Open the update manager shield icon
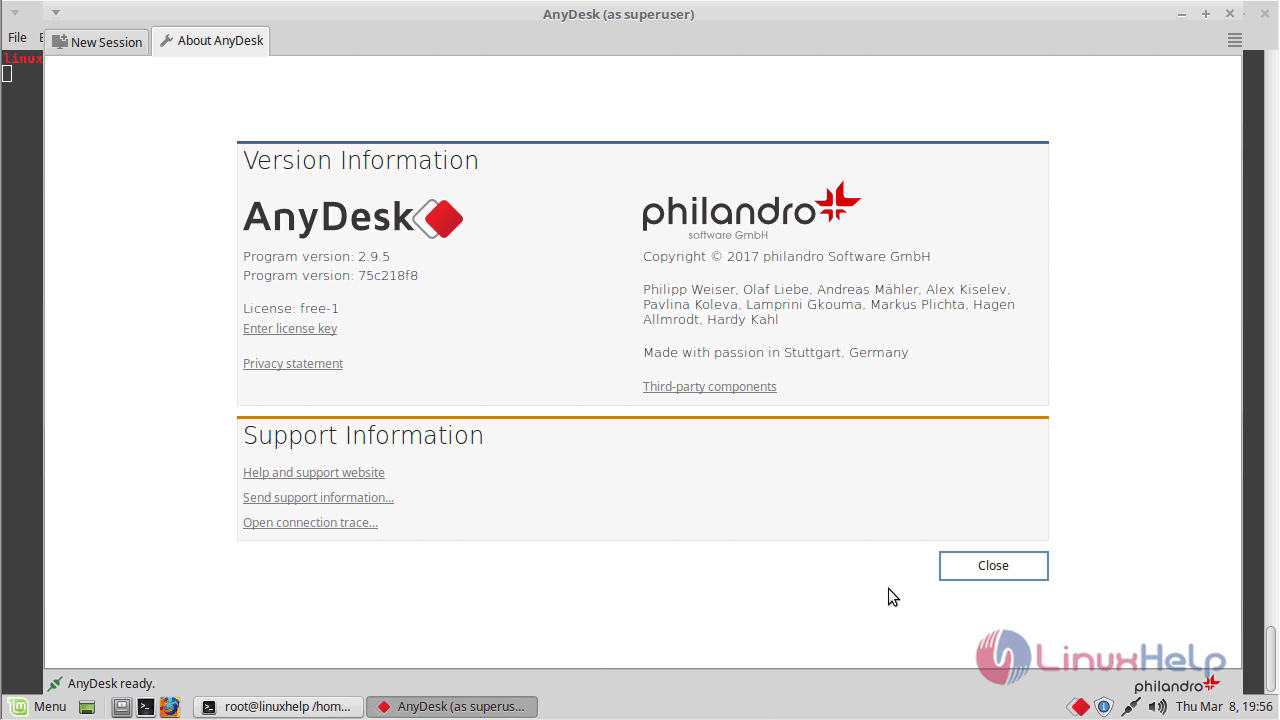The width and height of the screenshot is (1280, 720). pyautogui.click(x=1104, y=707)
